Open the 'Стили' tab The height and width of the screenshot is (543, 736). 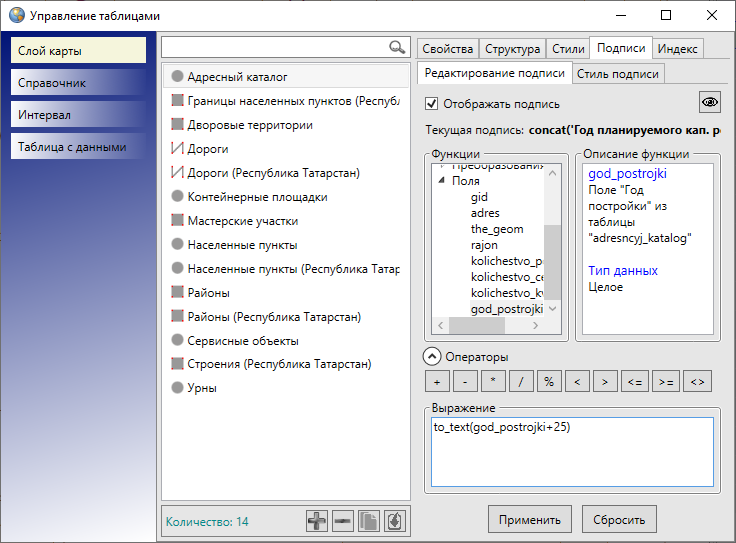coord(568,49)
